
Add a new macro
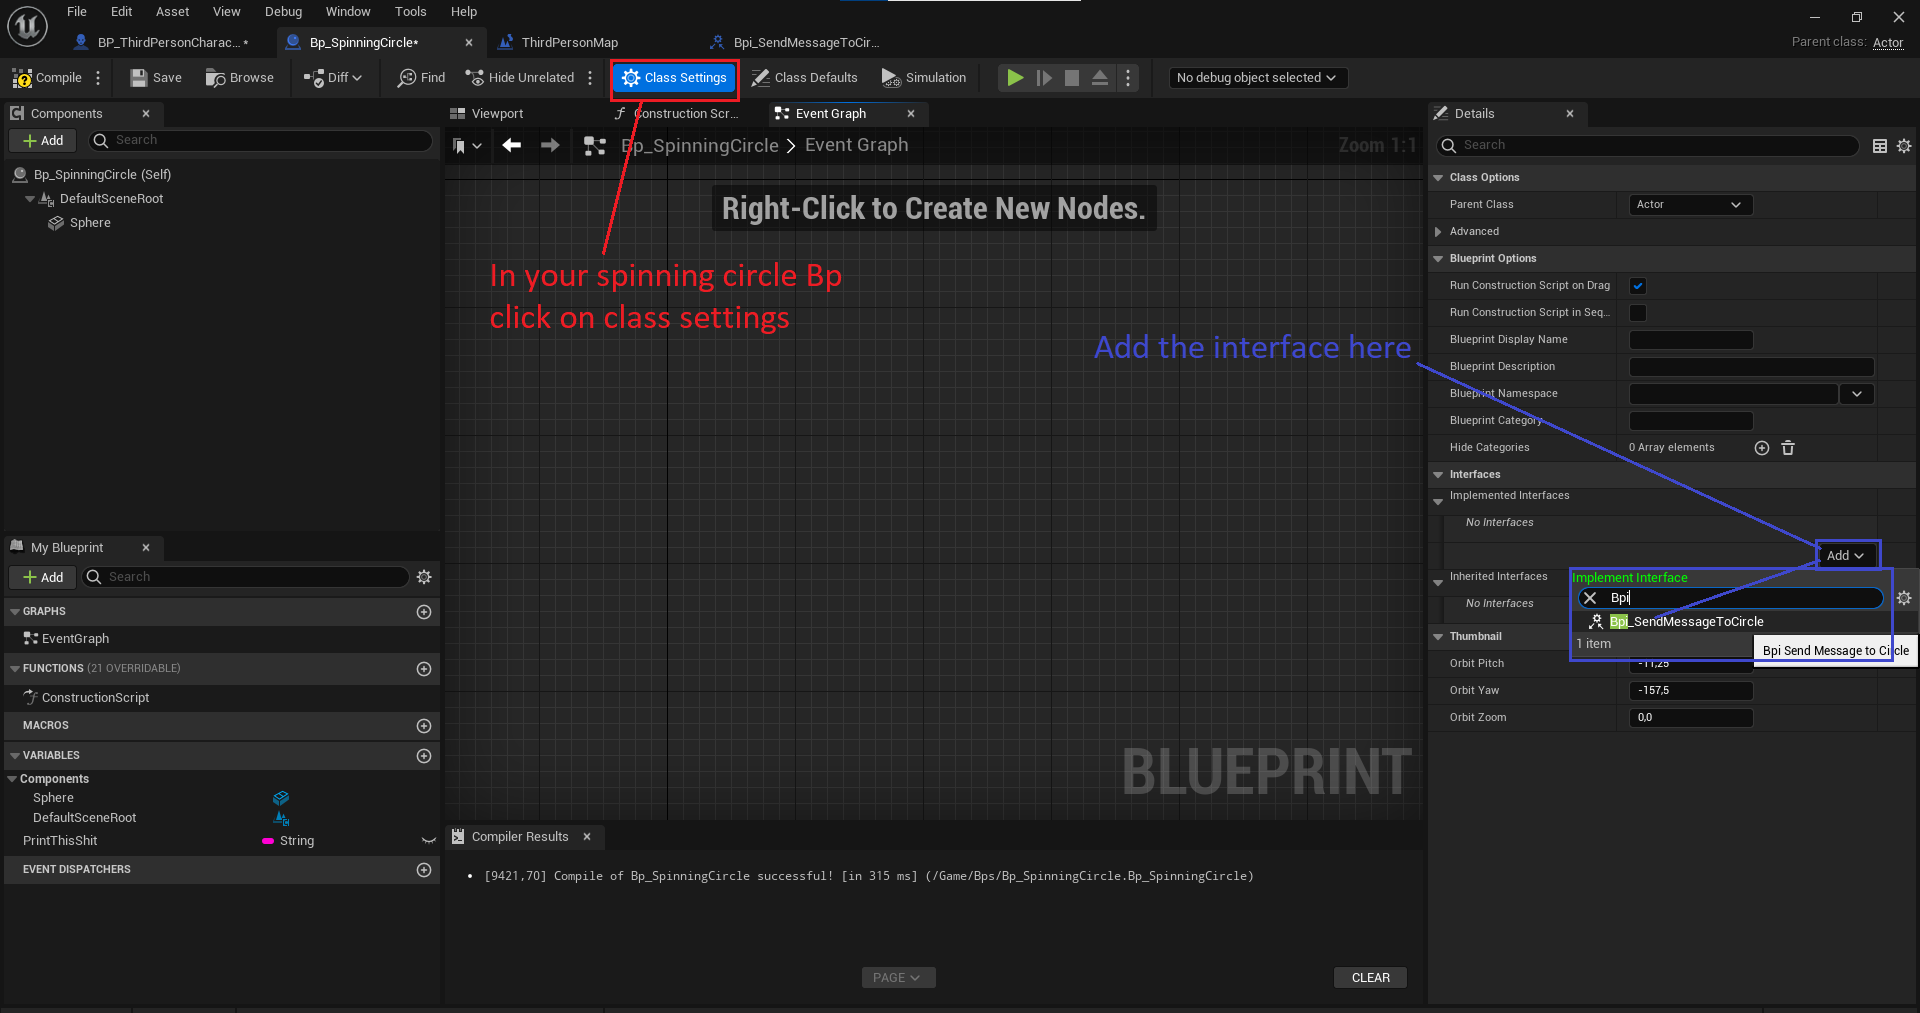click(424, 726)
